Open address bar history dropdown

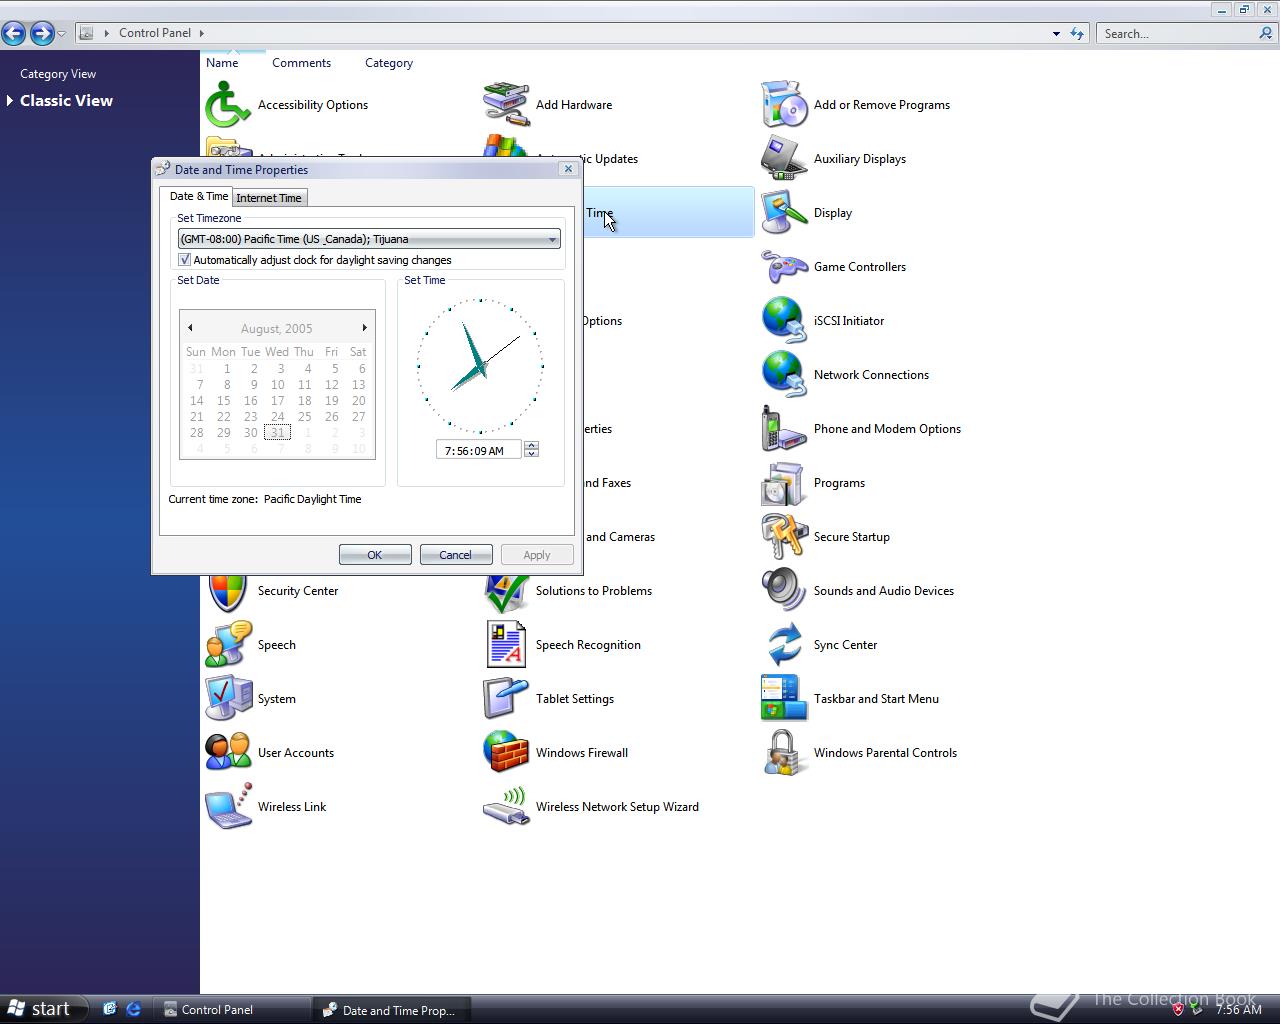[x=1056, y=33]
